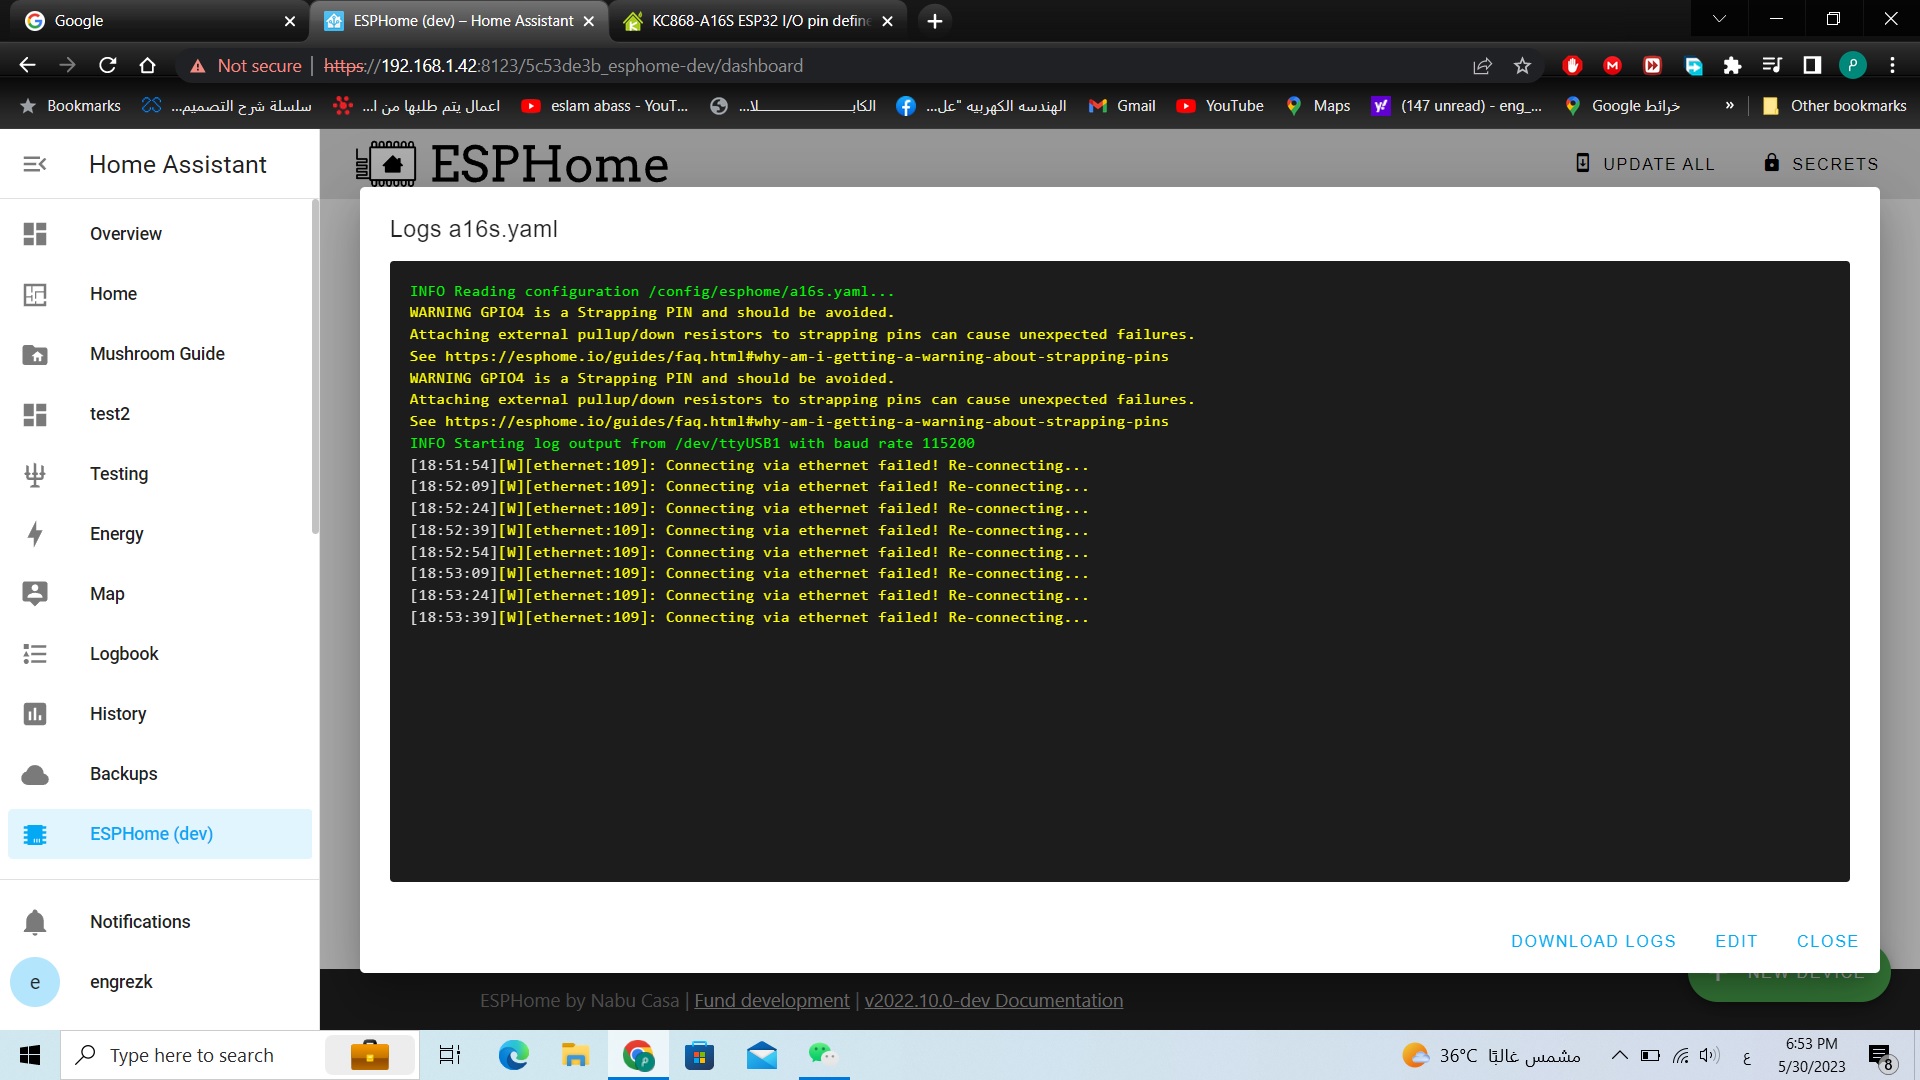Viewport: 1920px width, 1080px height.
Task: Open Fund development link
Action: tap(771, 1001)
